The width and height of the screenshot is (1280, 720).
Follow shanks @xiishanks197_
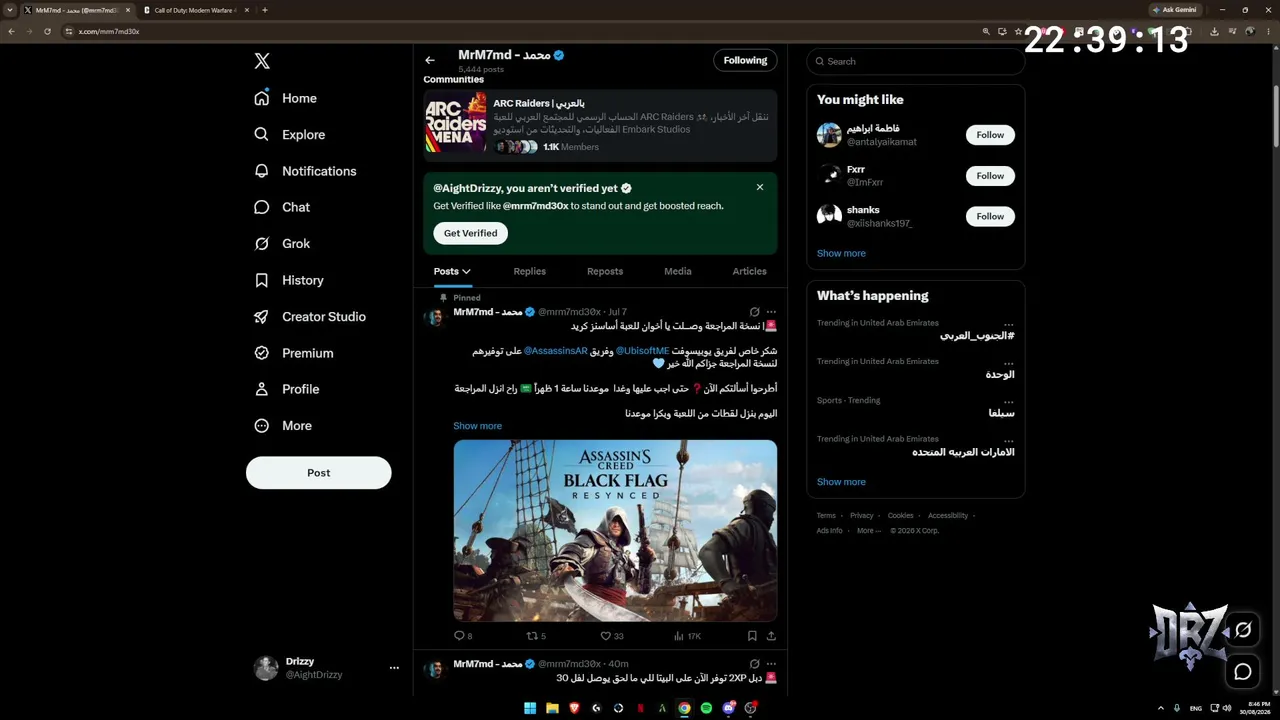coord(990,216)
